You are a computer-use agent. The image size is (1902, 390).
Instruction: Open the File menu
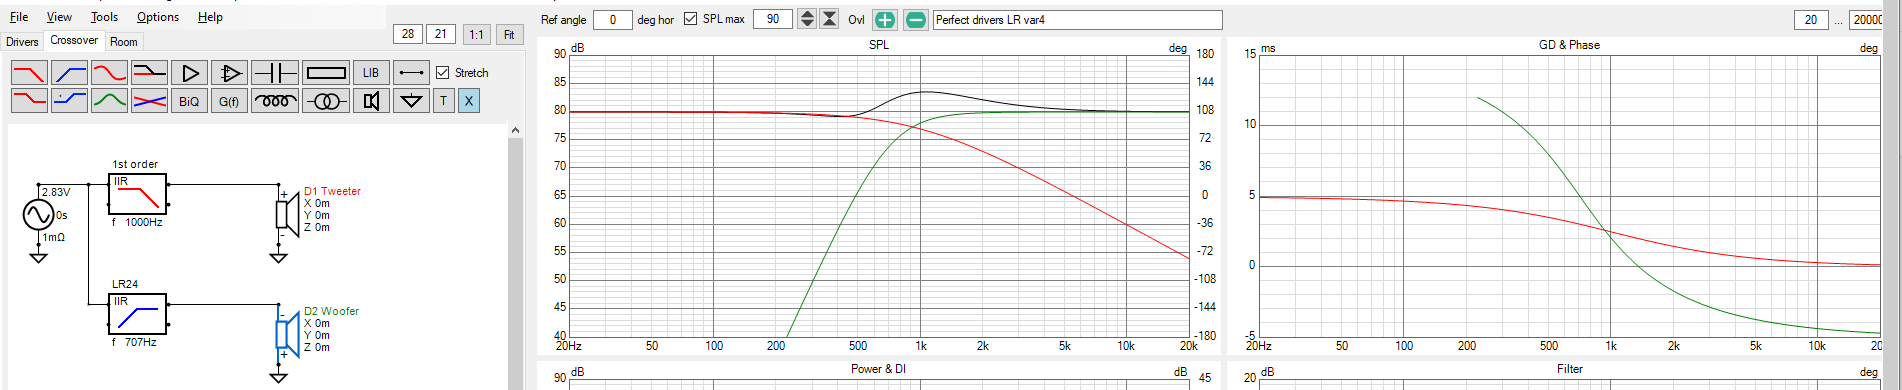19,17
